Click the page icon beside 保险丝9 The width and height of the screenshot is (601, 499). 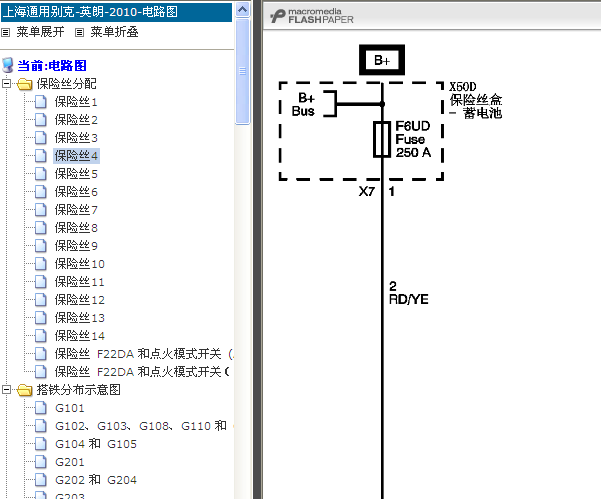(x=41, y=246)
